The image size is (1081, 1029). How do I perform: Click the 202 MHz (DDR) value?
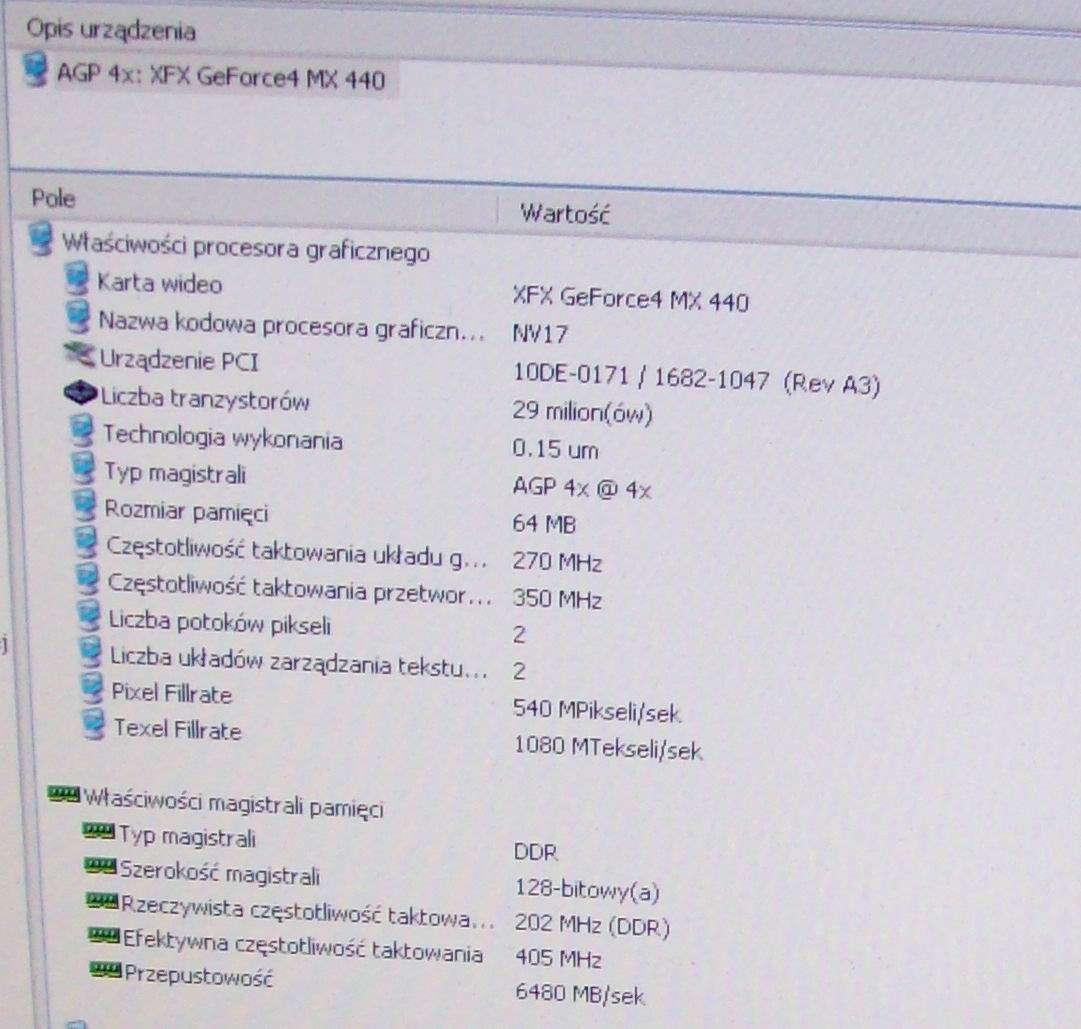coord(592,925)
